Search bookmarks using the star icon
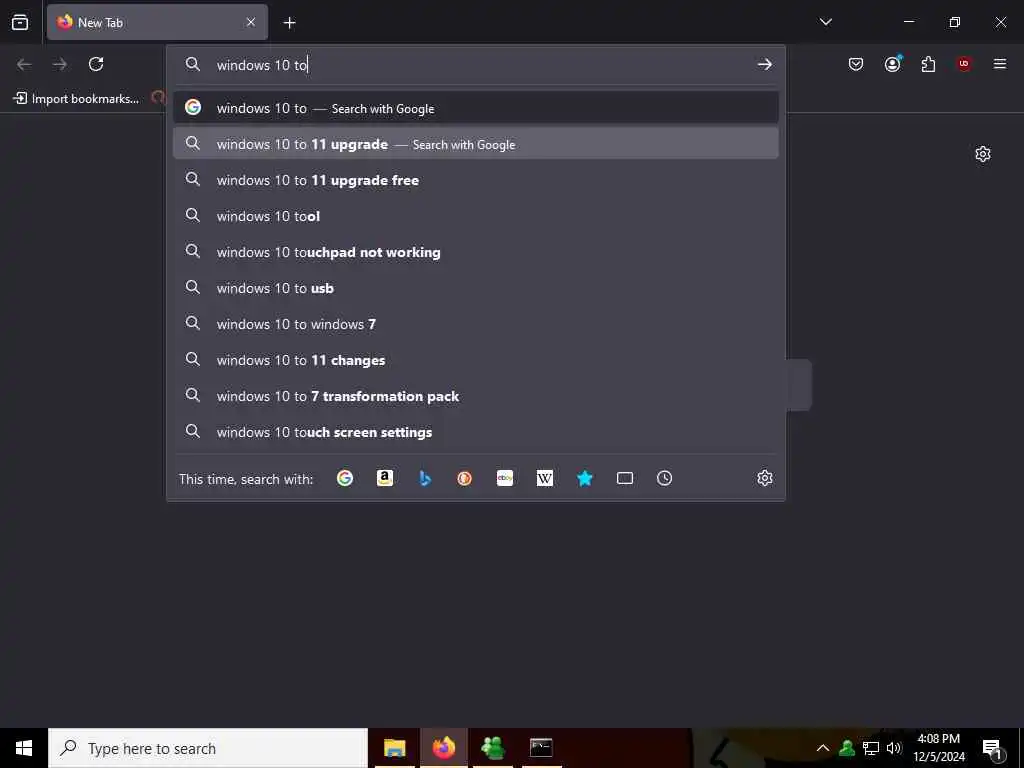Image resolution: width=1024 pixels, height=768 pixels. (x=584, y=478)
